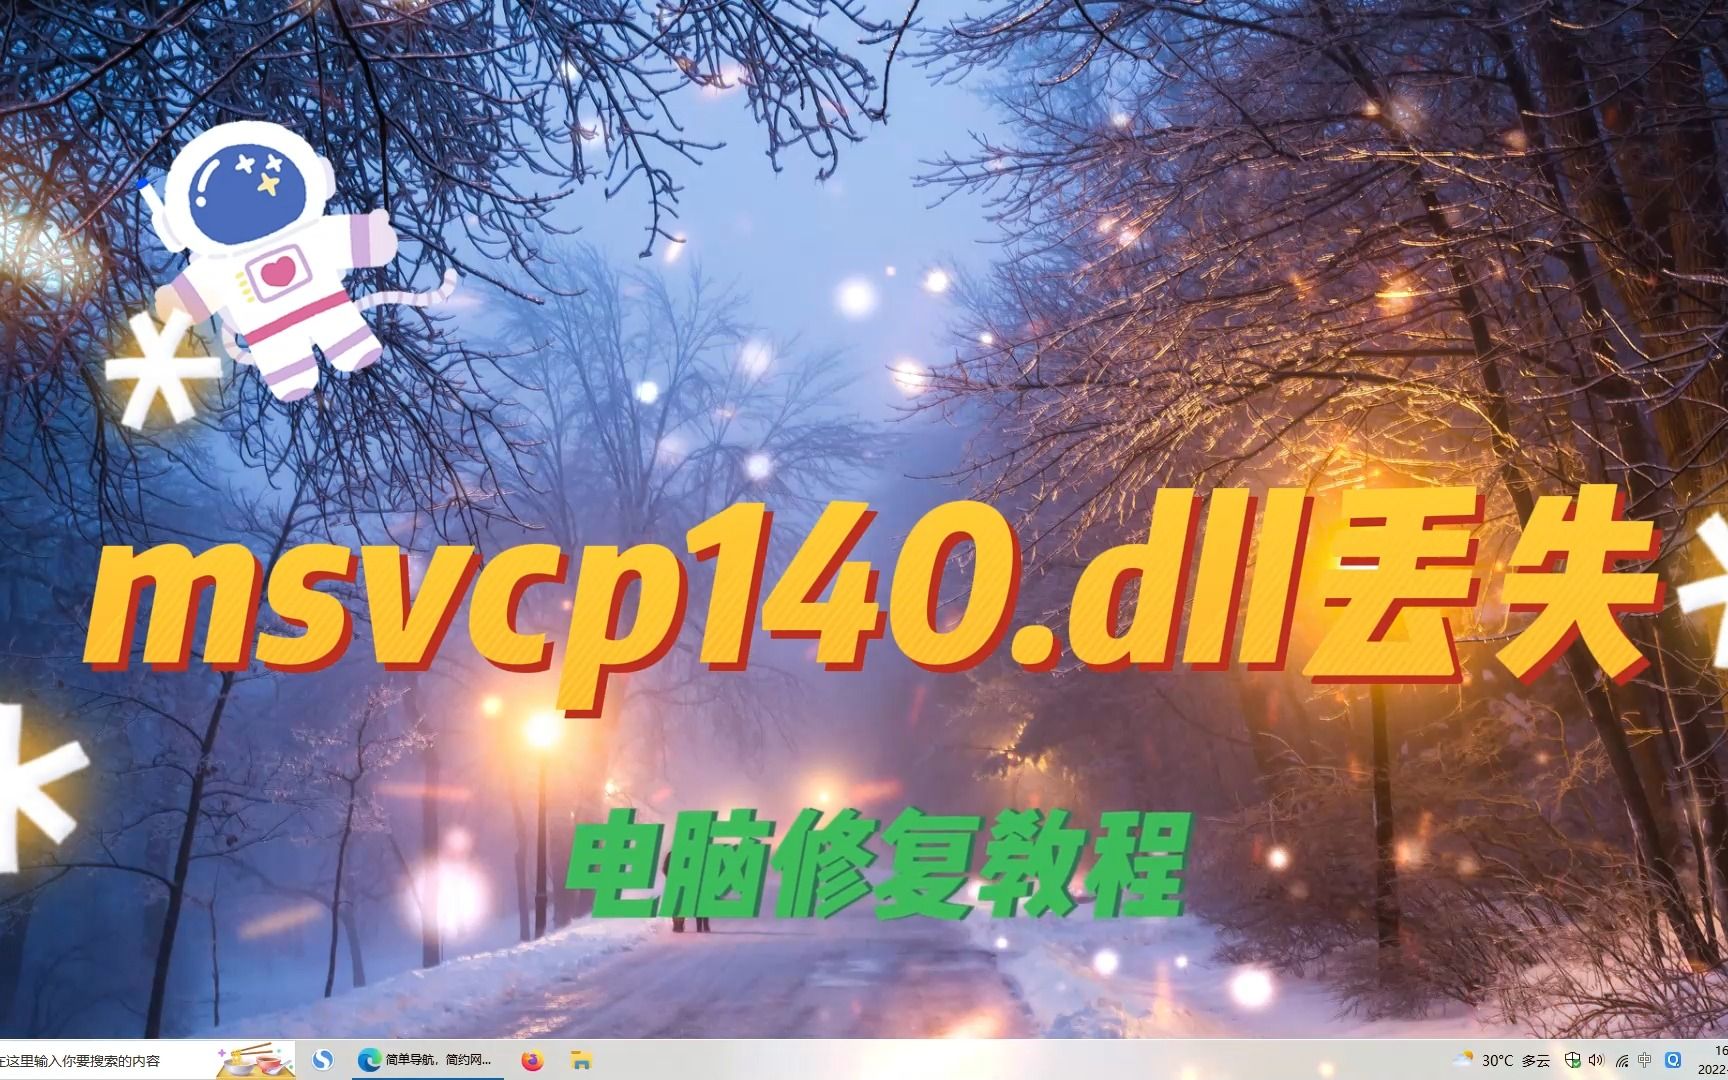The image size is (1728, 1080).
Task: Open the noodle bowl search highlight icon
Action: 255,1060
